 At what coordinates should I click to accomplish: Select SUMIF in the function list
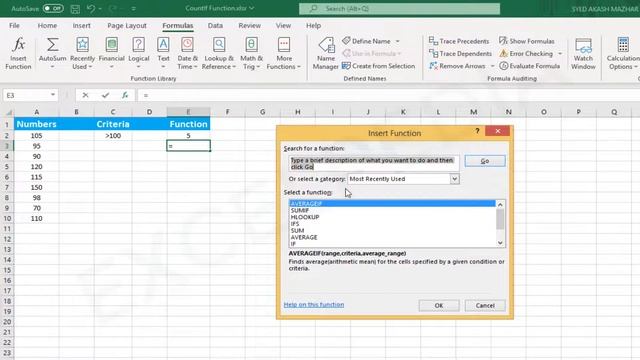[x=392, y=210]
